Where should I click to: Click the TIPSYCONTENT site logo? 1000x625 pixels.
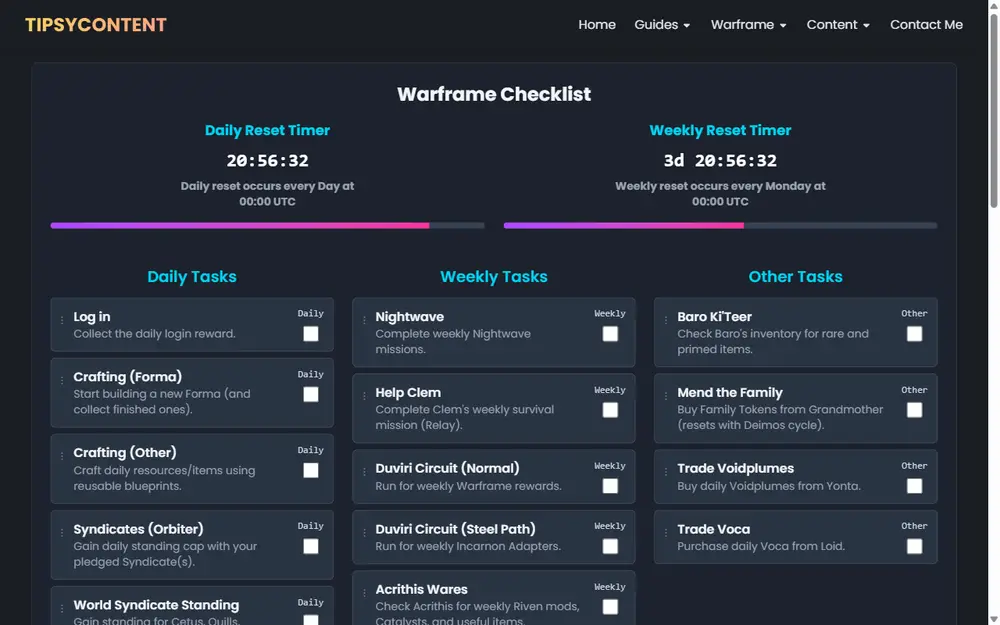[96, 25]
